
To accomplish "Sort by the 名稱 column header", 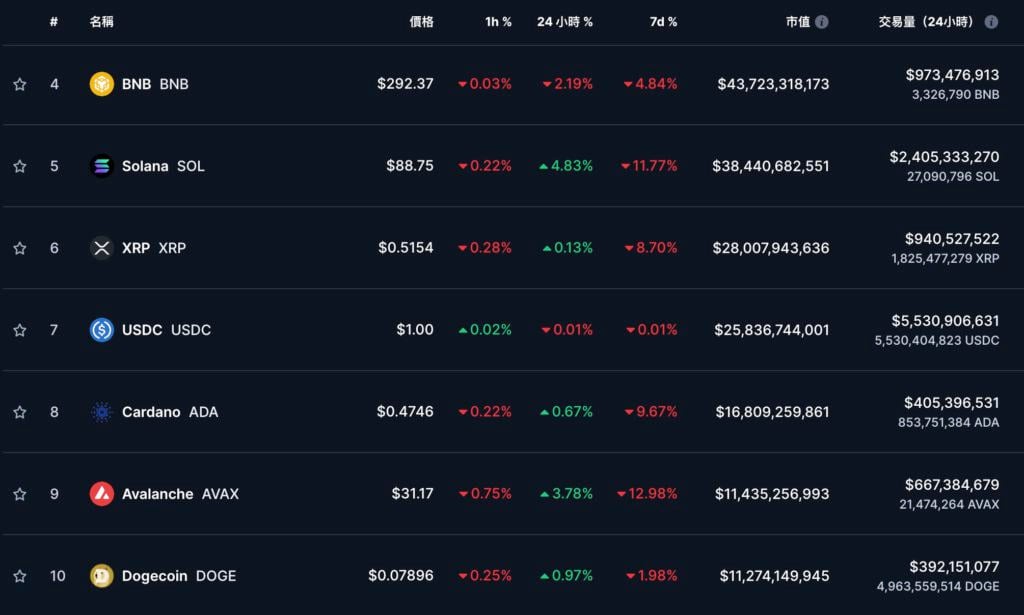I will click(x=101, y=22).
